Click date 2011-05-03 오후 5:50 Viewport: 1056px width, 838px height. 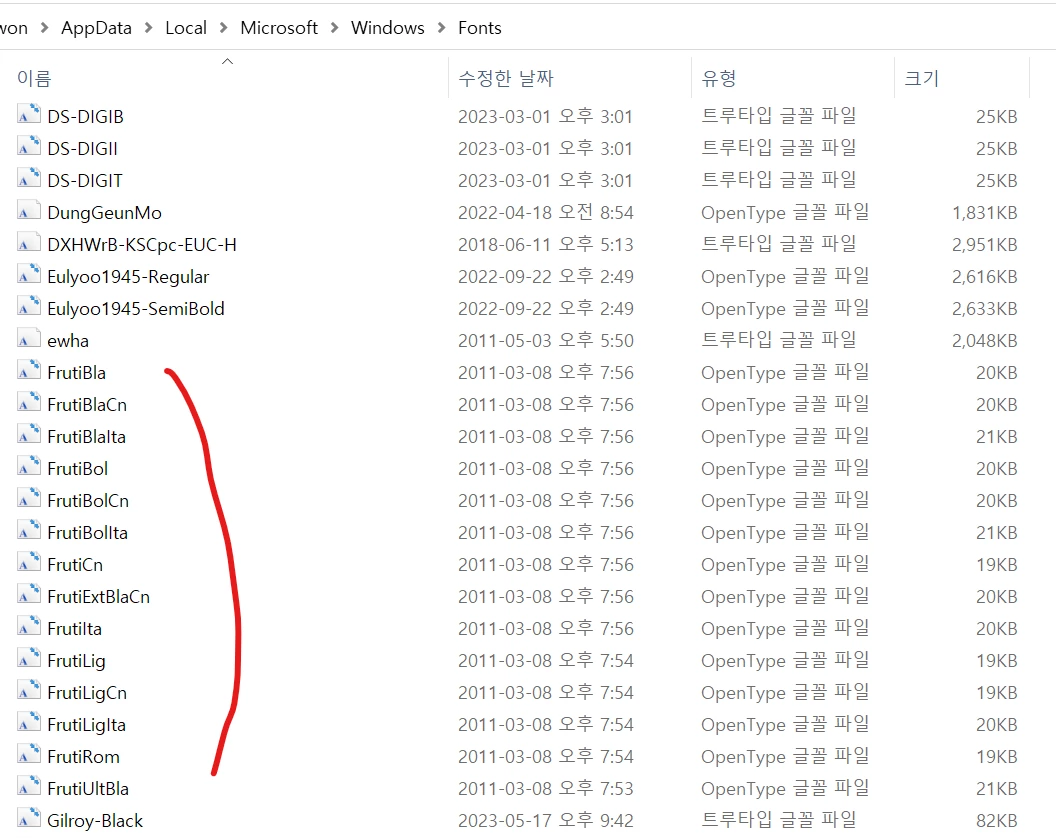pyautogui.click(x=546, y=341)
